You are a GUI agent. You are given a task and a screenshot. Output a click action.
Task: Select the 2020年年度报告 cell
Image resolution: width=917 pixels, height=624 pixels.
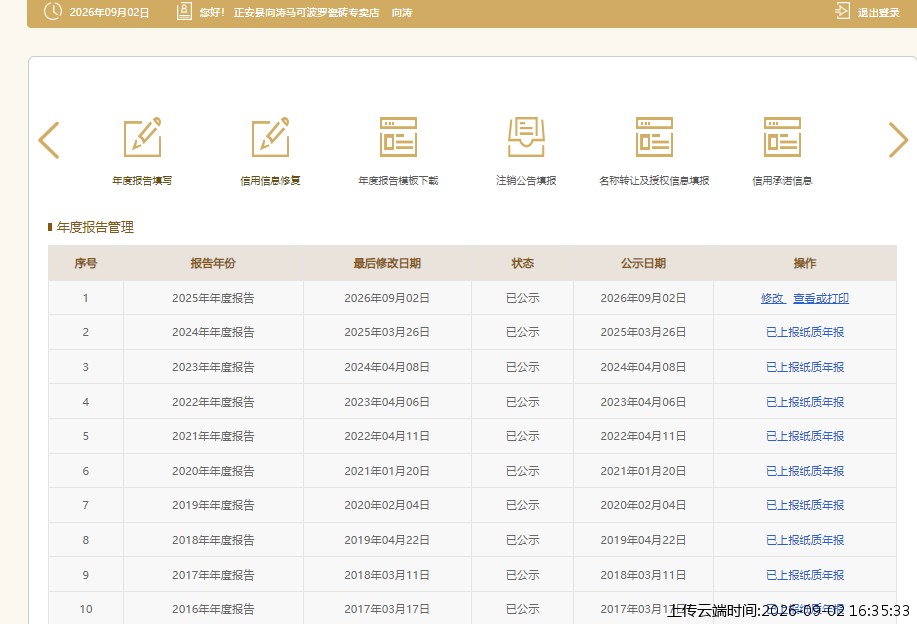pyautogui.click(x=213, y=471)
